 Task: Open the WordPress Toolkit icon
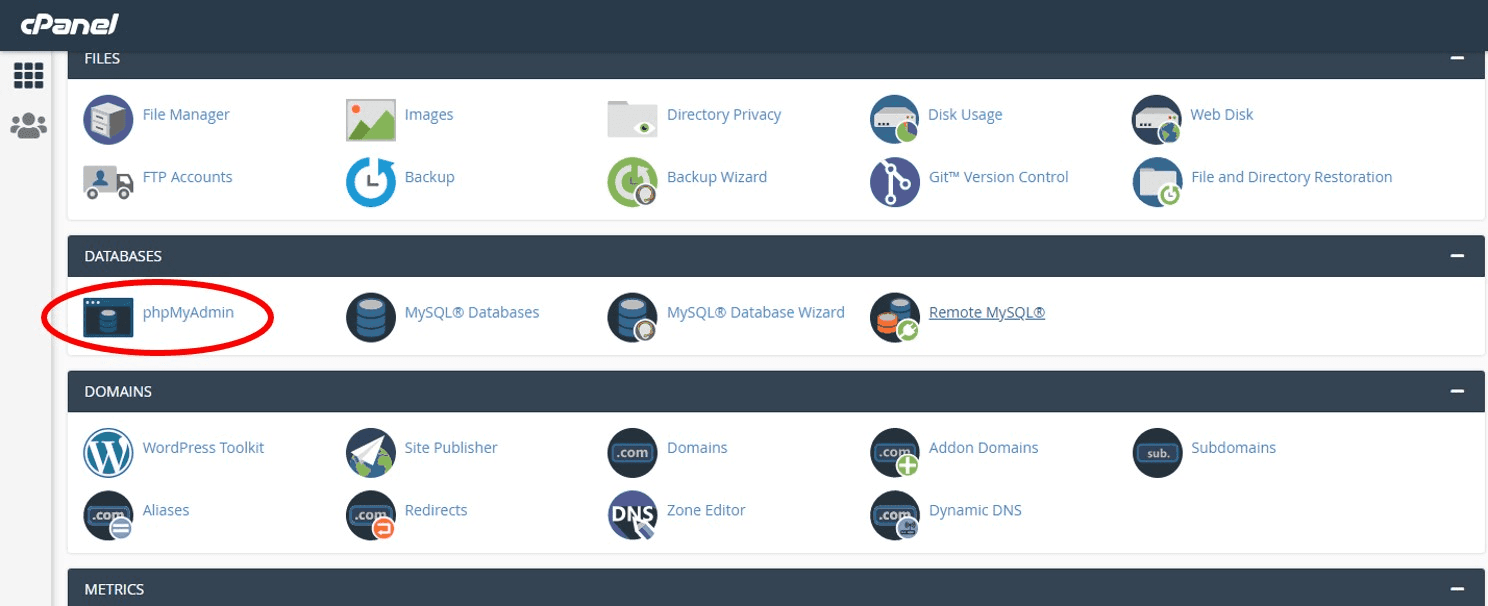108,453
